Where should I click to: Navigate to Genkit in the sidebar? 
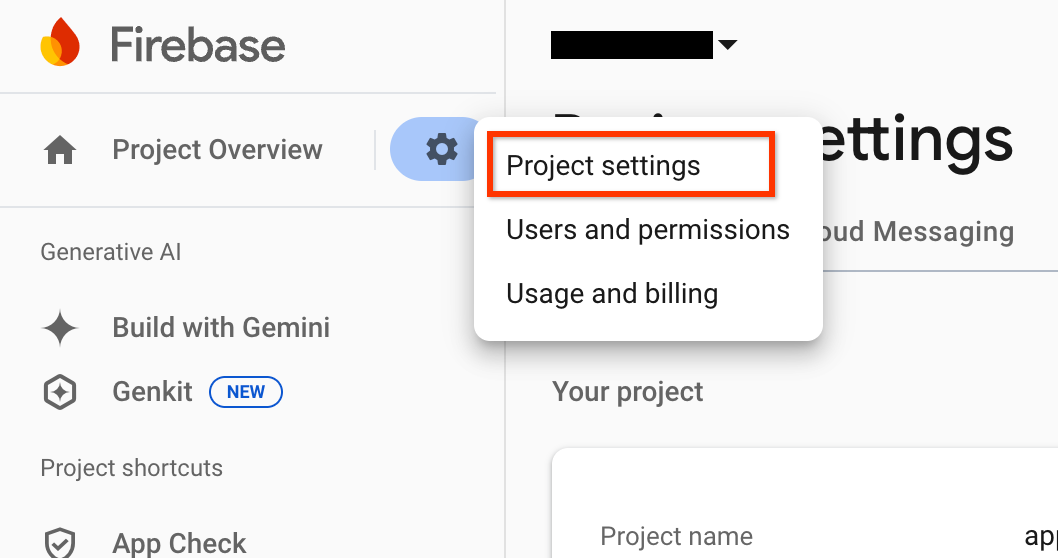(x=152, y=392)
